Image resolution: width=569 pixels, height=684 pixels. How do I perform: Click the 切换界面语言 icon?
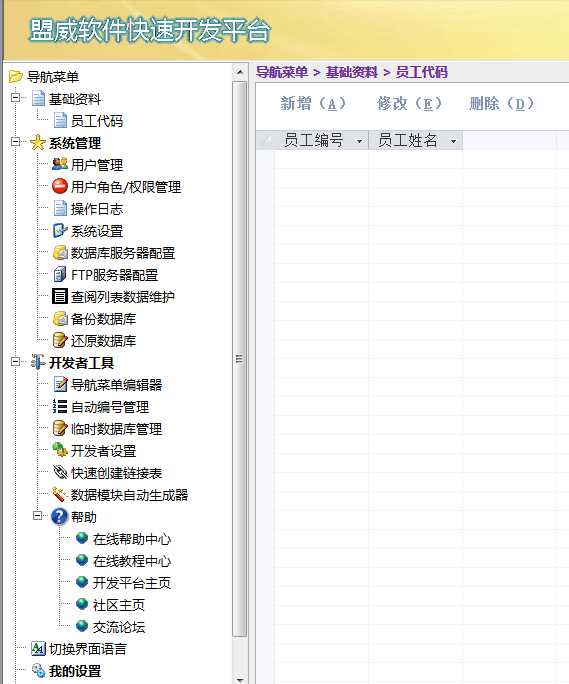click(x=38, y=649)
